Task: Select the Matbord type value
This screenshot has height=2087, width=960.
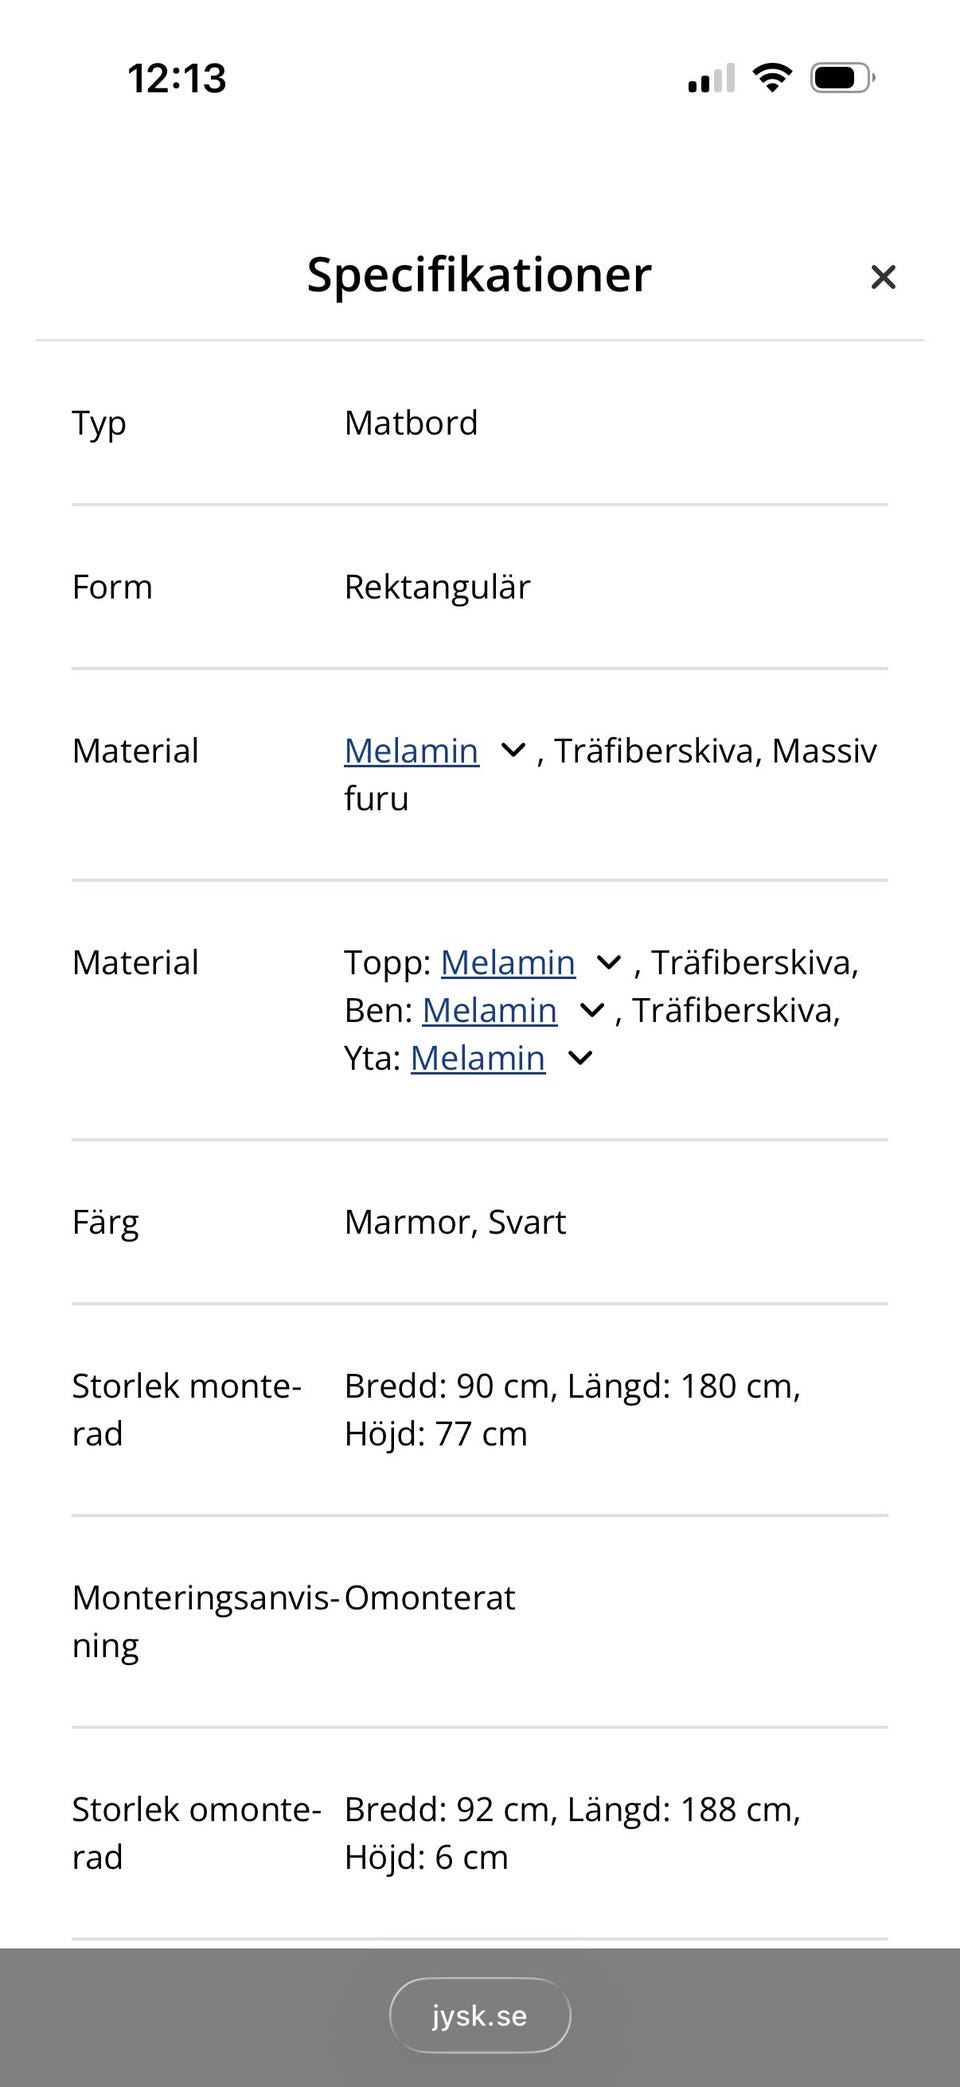Action: pyautogui.click(x=411, y=423)
